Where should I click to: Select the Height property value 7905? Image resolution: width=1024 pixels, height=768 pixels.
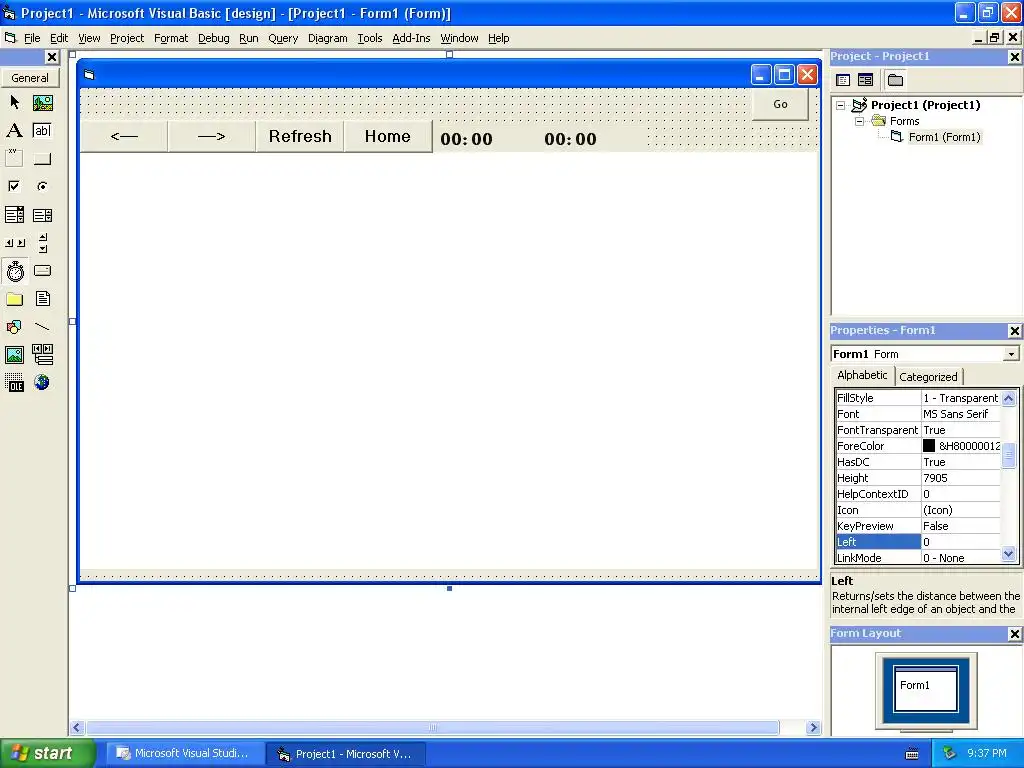961,478
